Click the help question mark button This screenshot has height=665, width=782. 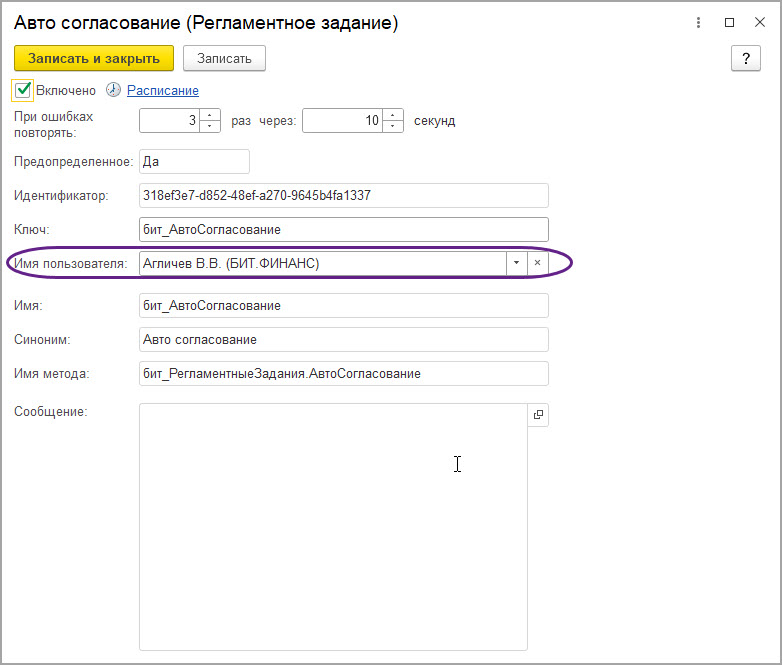746,59
